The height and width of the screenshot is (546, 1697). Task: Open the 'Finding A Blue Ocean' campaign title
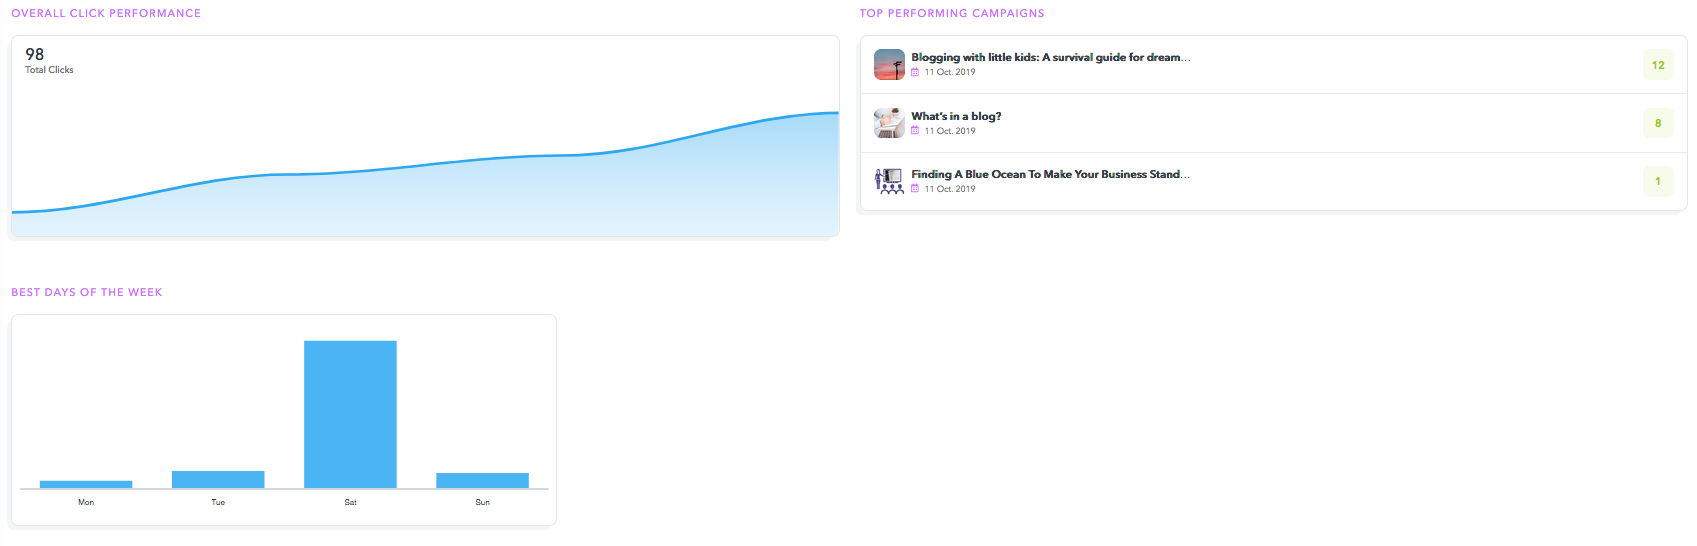[1050, 174]
